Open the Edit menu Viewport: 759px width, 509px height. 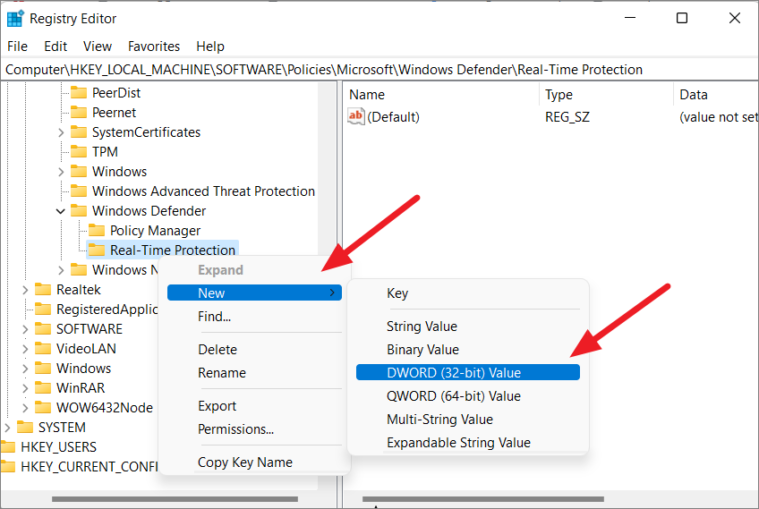55,46
